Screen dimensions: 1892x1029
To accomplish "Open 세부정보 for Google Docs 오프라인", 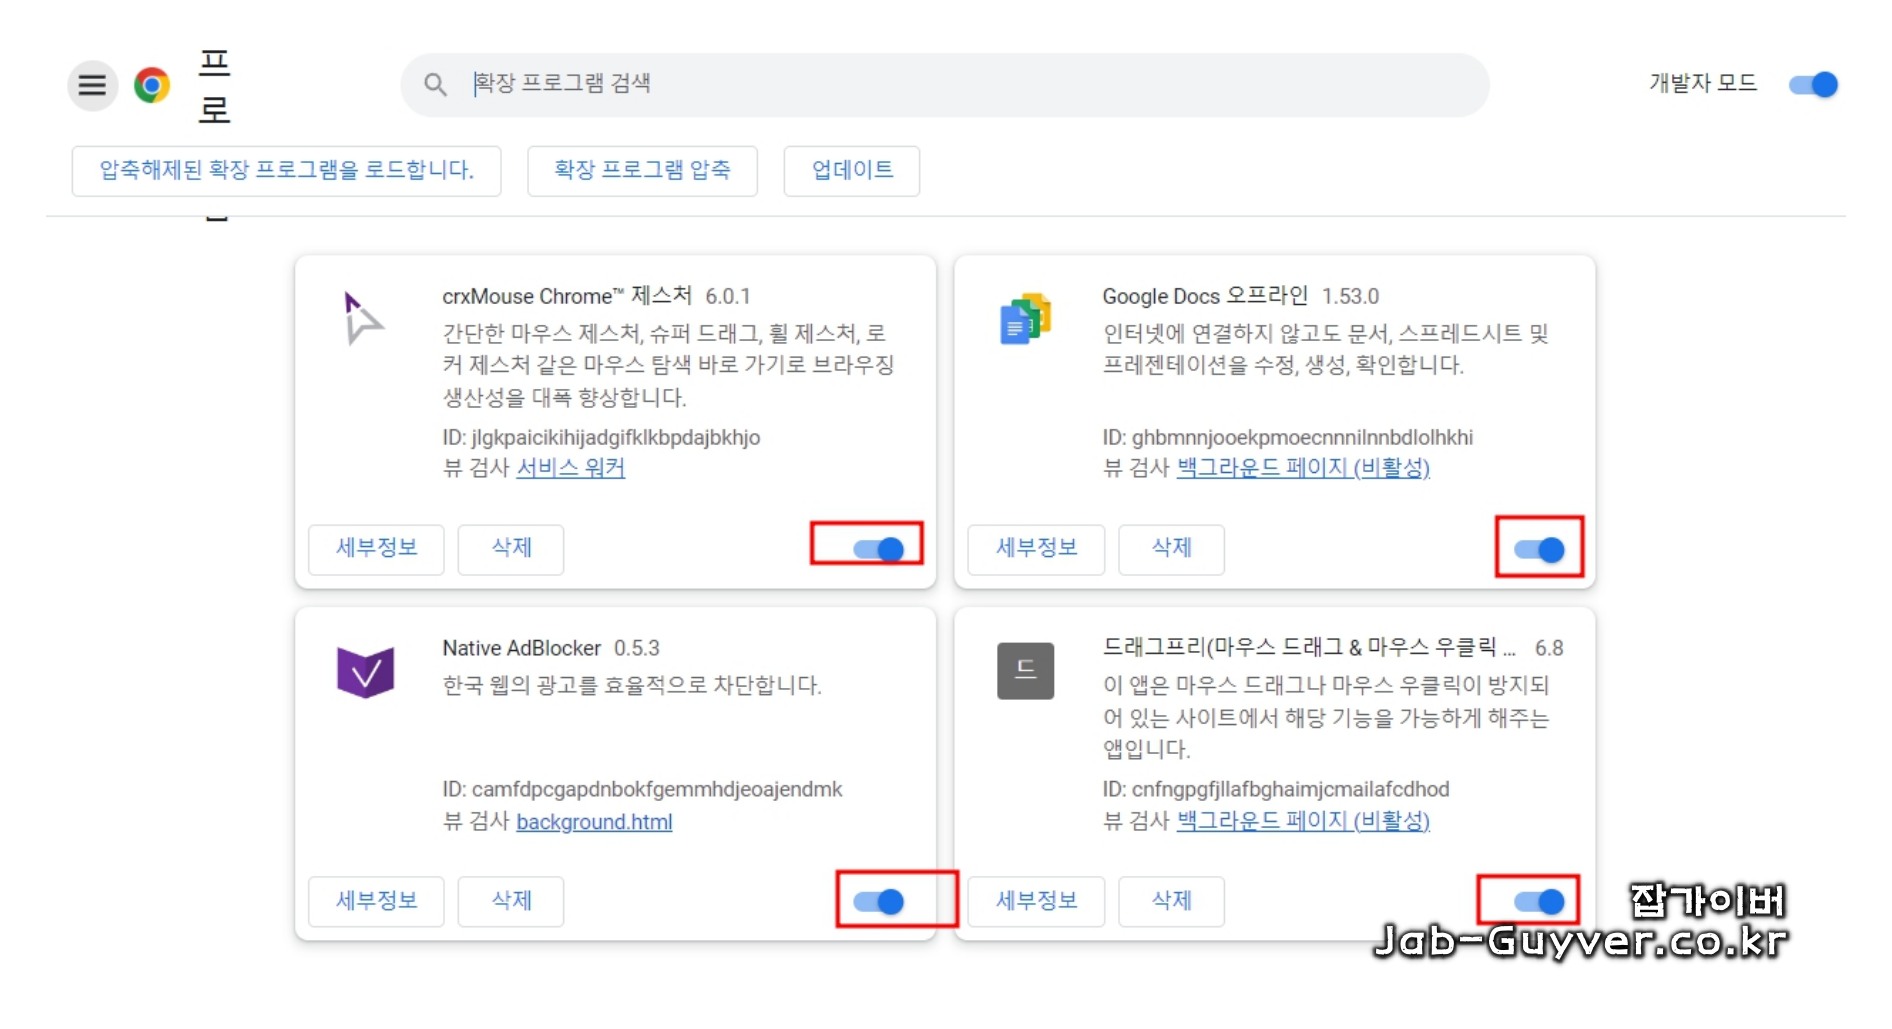I will coord(1036,549).
